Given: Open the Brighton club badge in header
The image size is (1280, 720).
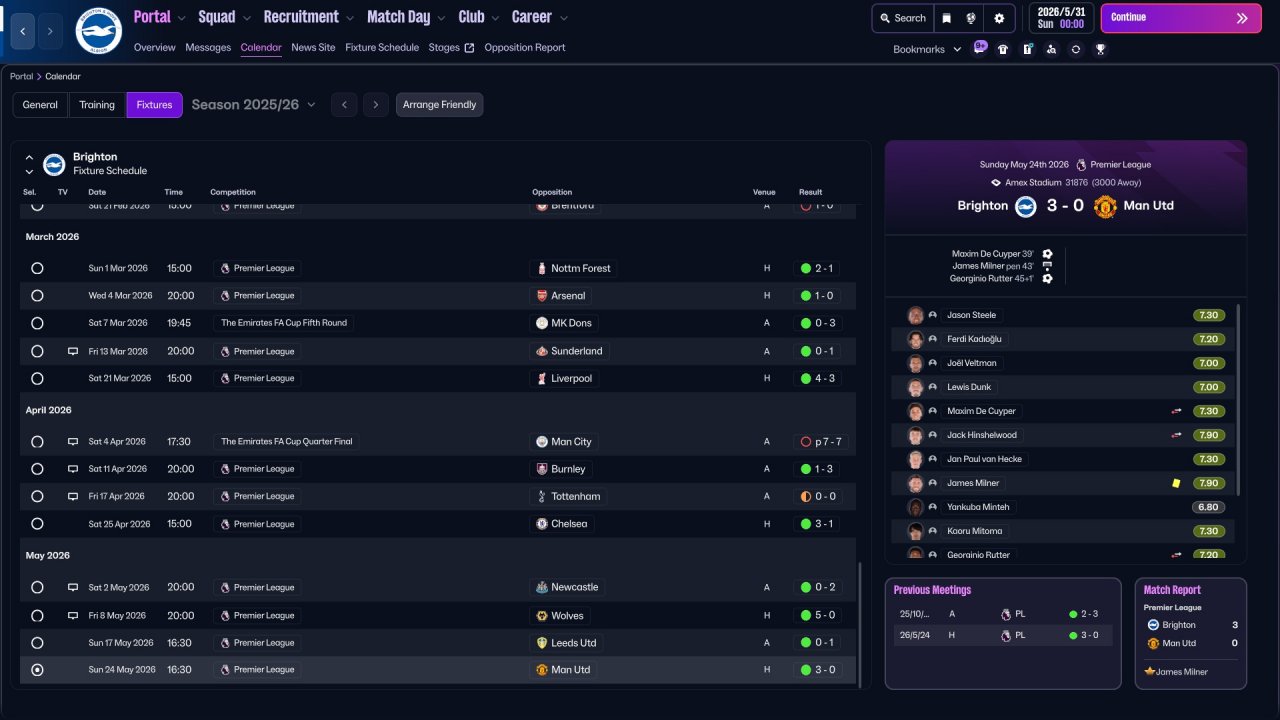Looking at the screenshot, I should (98, 31).
